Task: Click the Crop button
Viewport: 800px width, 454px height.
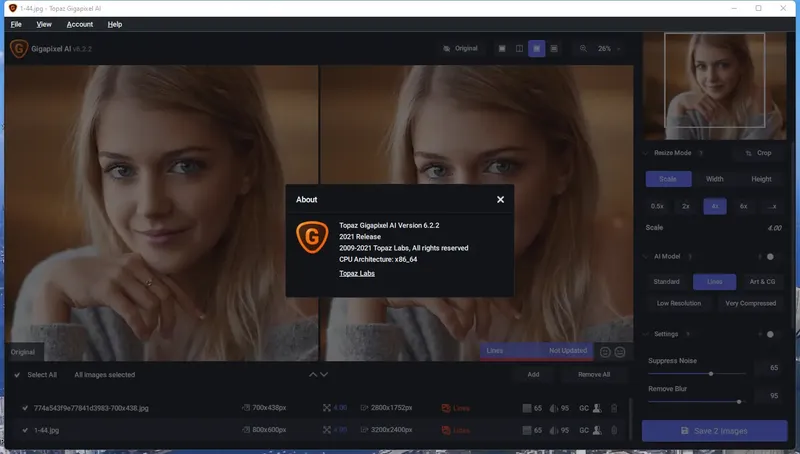Action: (x=758, y=153)
